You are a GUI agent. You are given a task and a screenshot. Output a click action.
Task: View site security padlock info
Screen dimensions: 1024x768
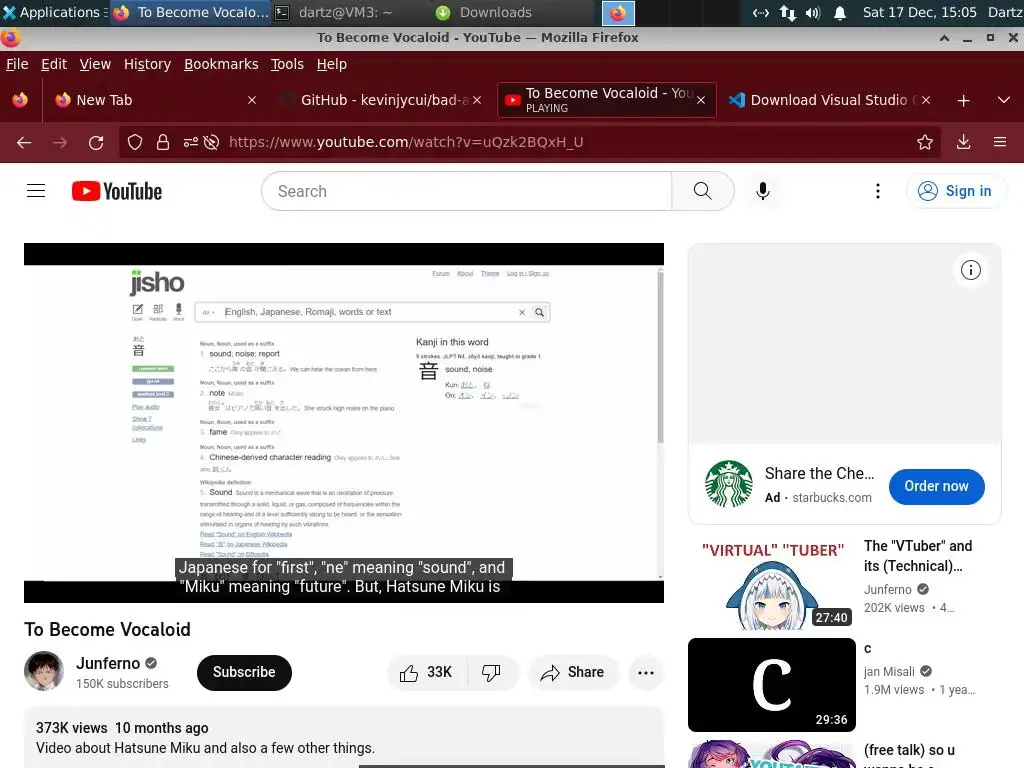coord(163,142)
